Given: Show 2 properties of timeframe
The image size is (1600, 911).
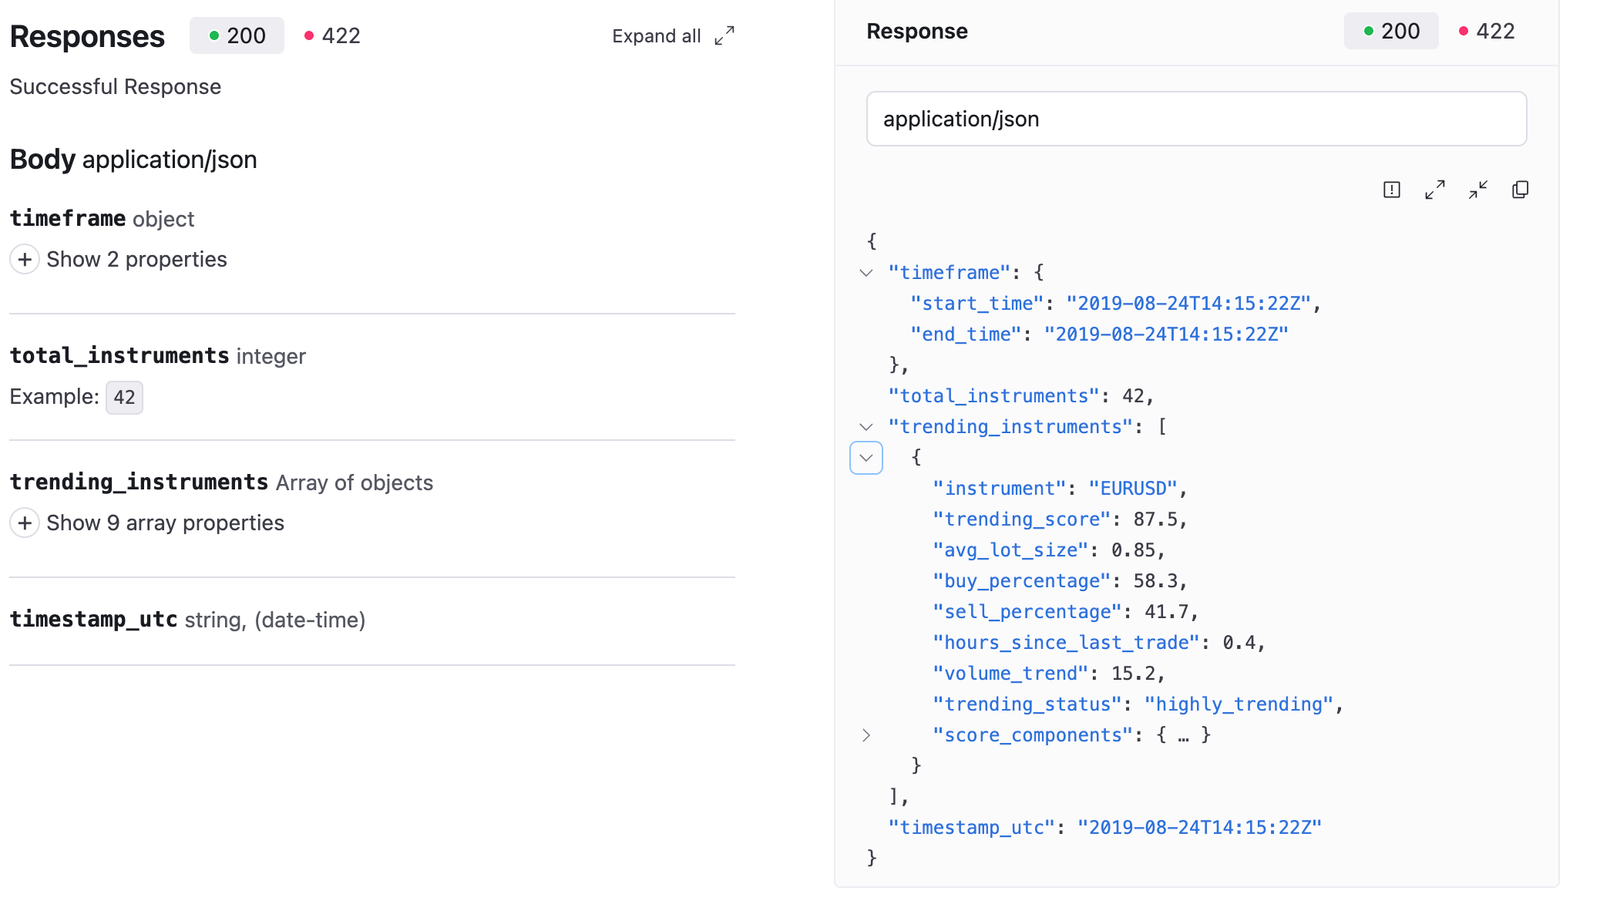Looking at the screenshot, I should click(136, 260).
